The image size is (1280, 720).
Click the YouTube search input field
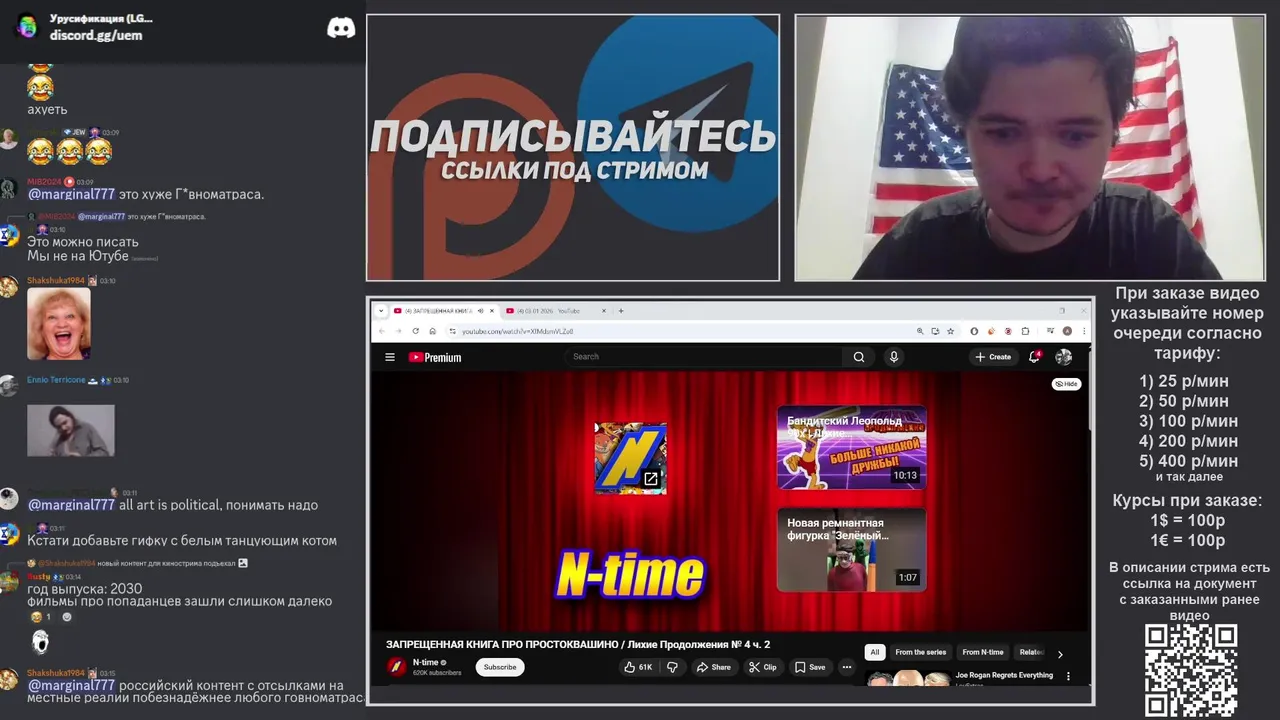click(705, 357)
